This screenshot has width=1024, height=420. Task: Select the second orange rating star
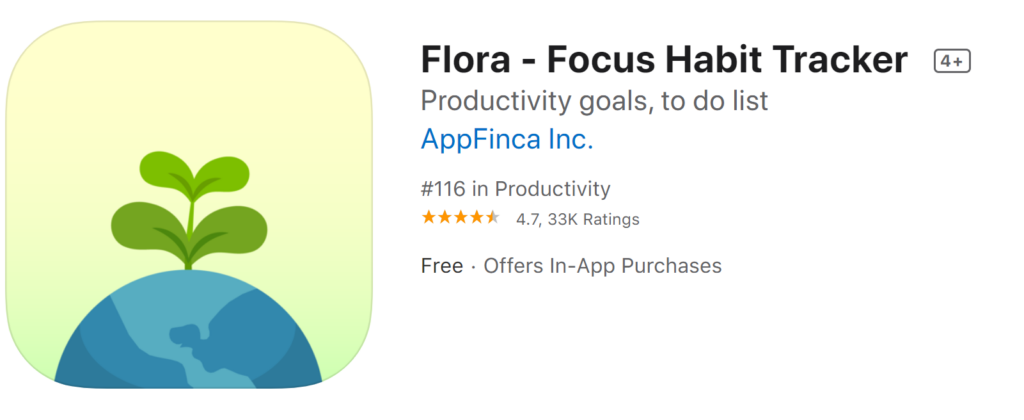pos(445,218)
